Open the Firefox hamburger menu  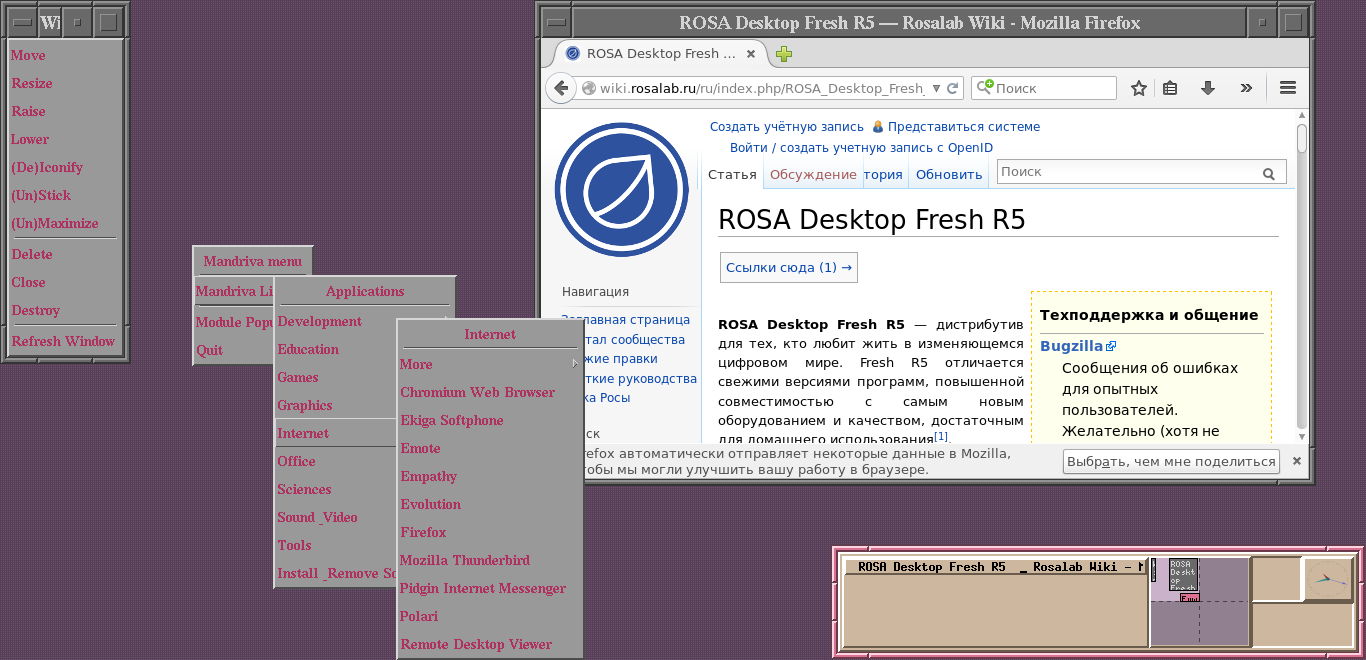(x=1288, y=88)
